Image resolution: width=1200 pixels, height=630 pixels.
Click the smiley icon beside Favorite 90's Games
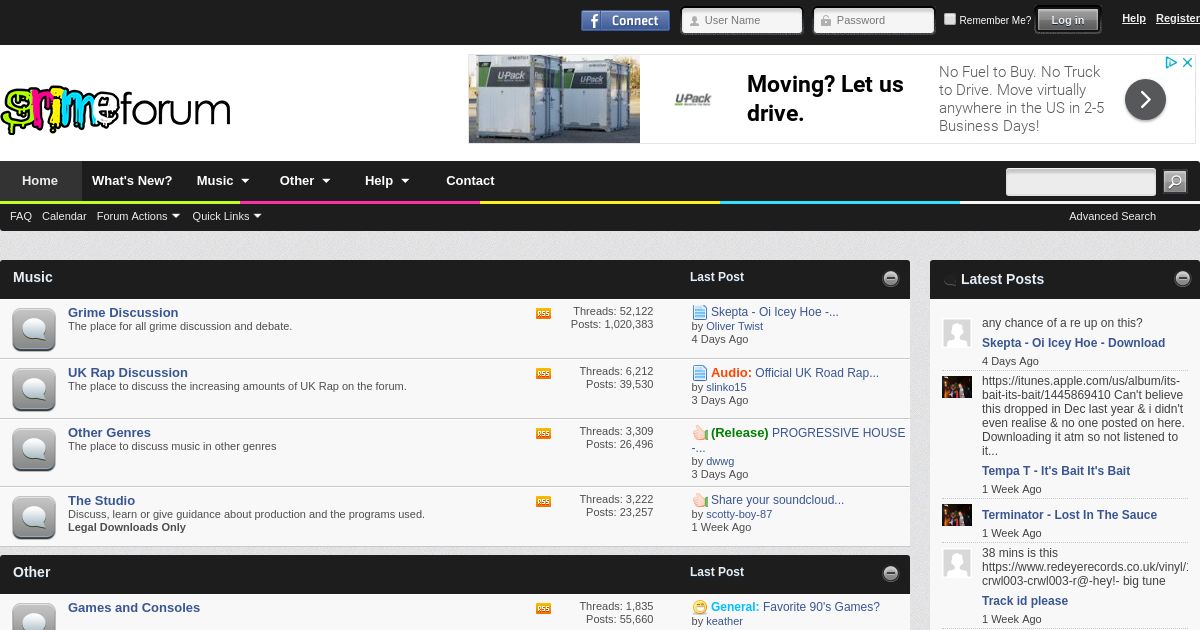pyautogui.click(x=700, y=607)
